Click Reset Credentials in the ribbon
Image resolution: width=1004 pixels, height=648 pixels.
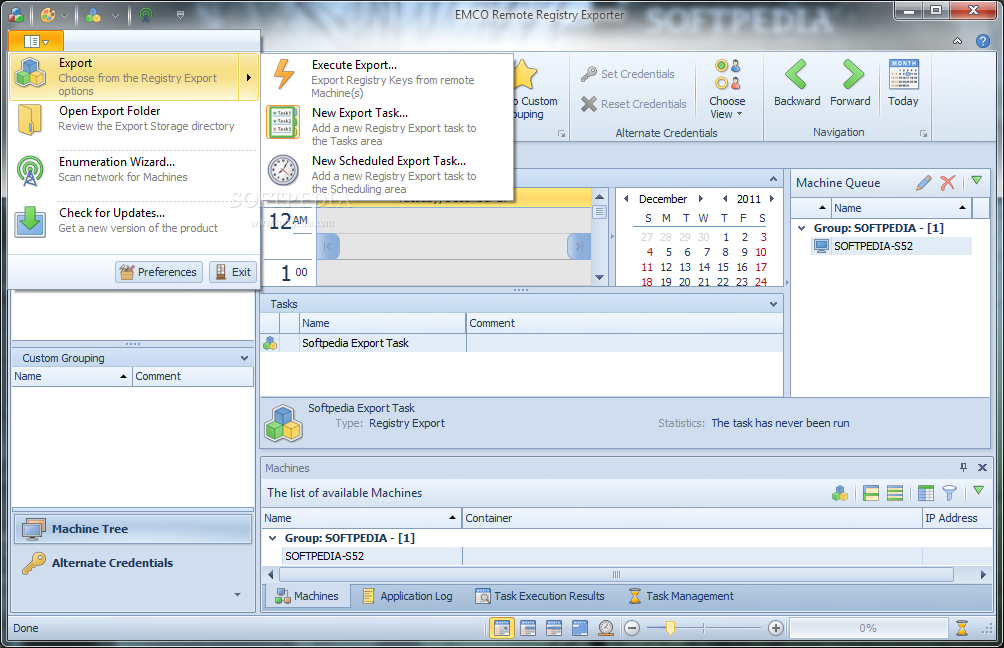(634, 104)
